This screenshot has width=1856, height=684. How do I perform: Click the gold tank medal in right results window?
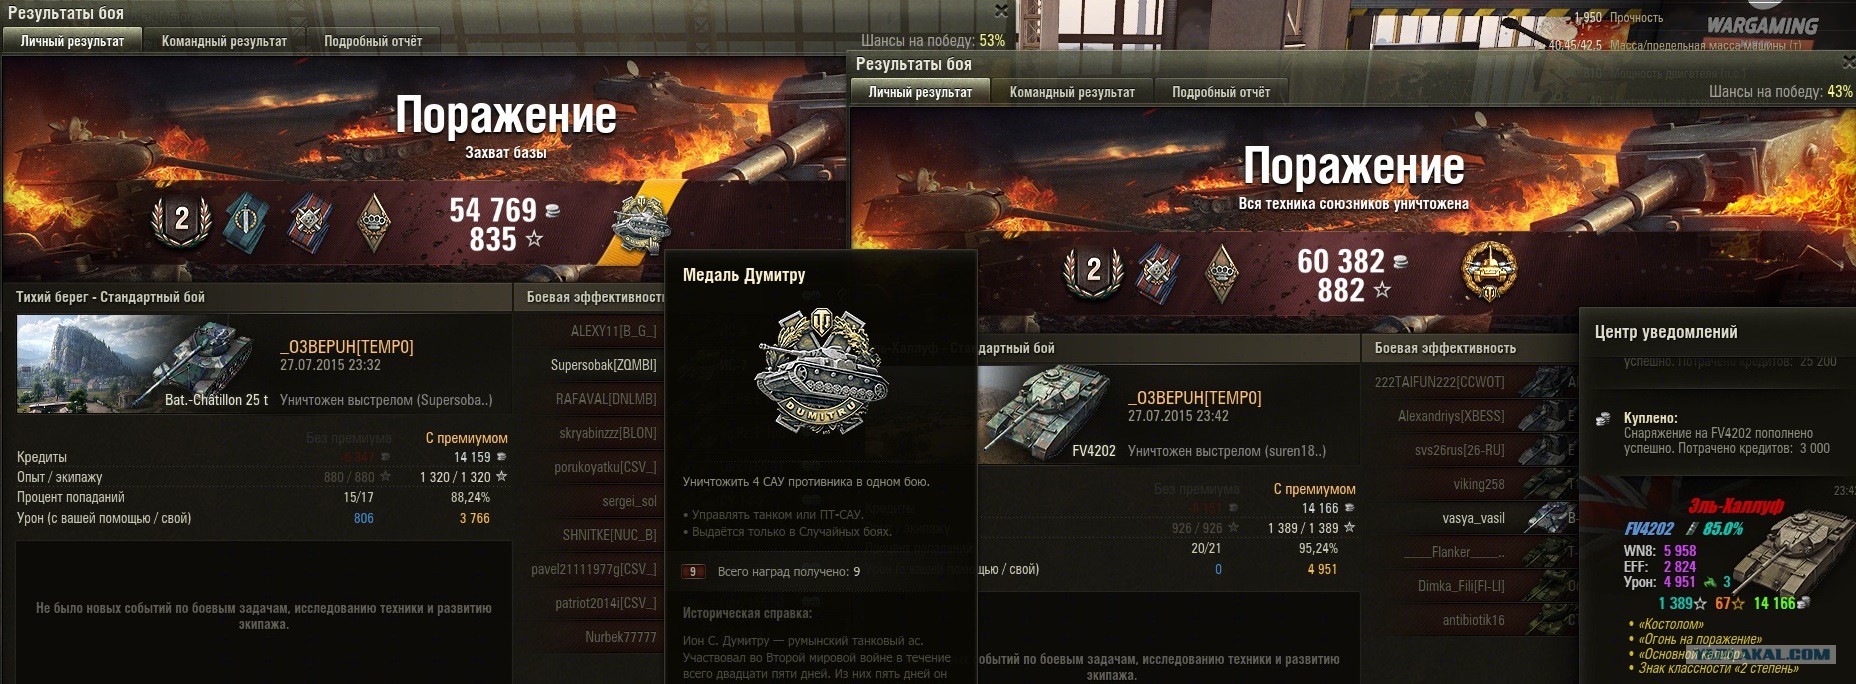point(1489,270)
